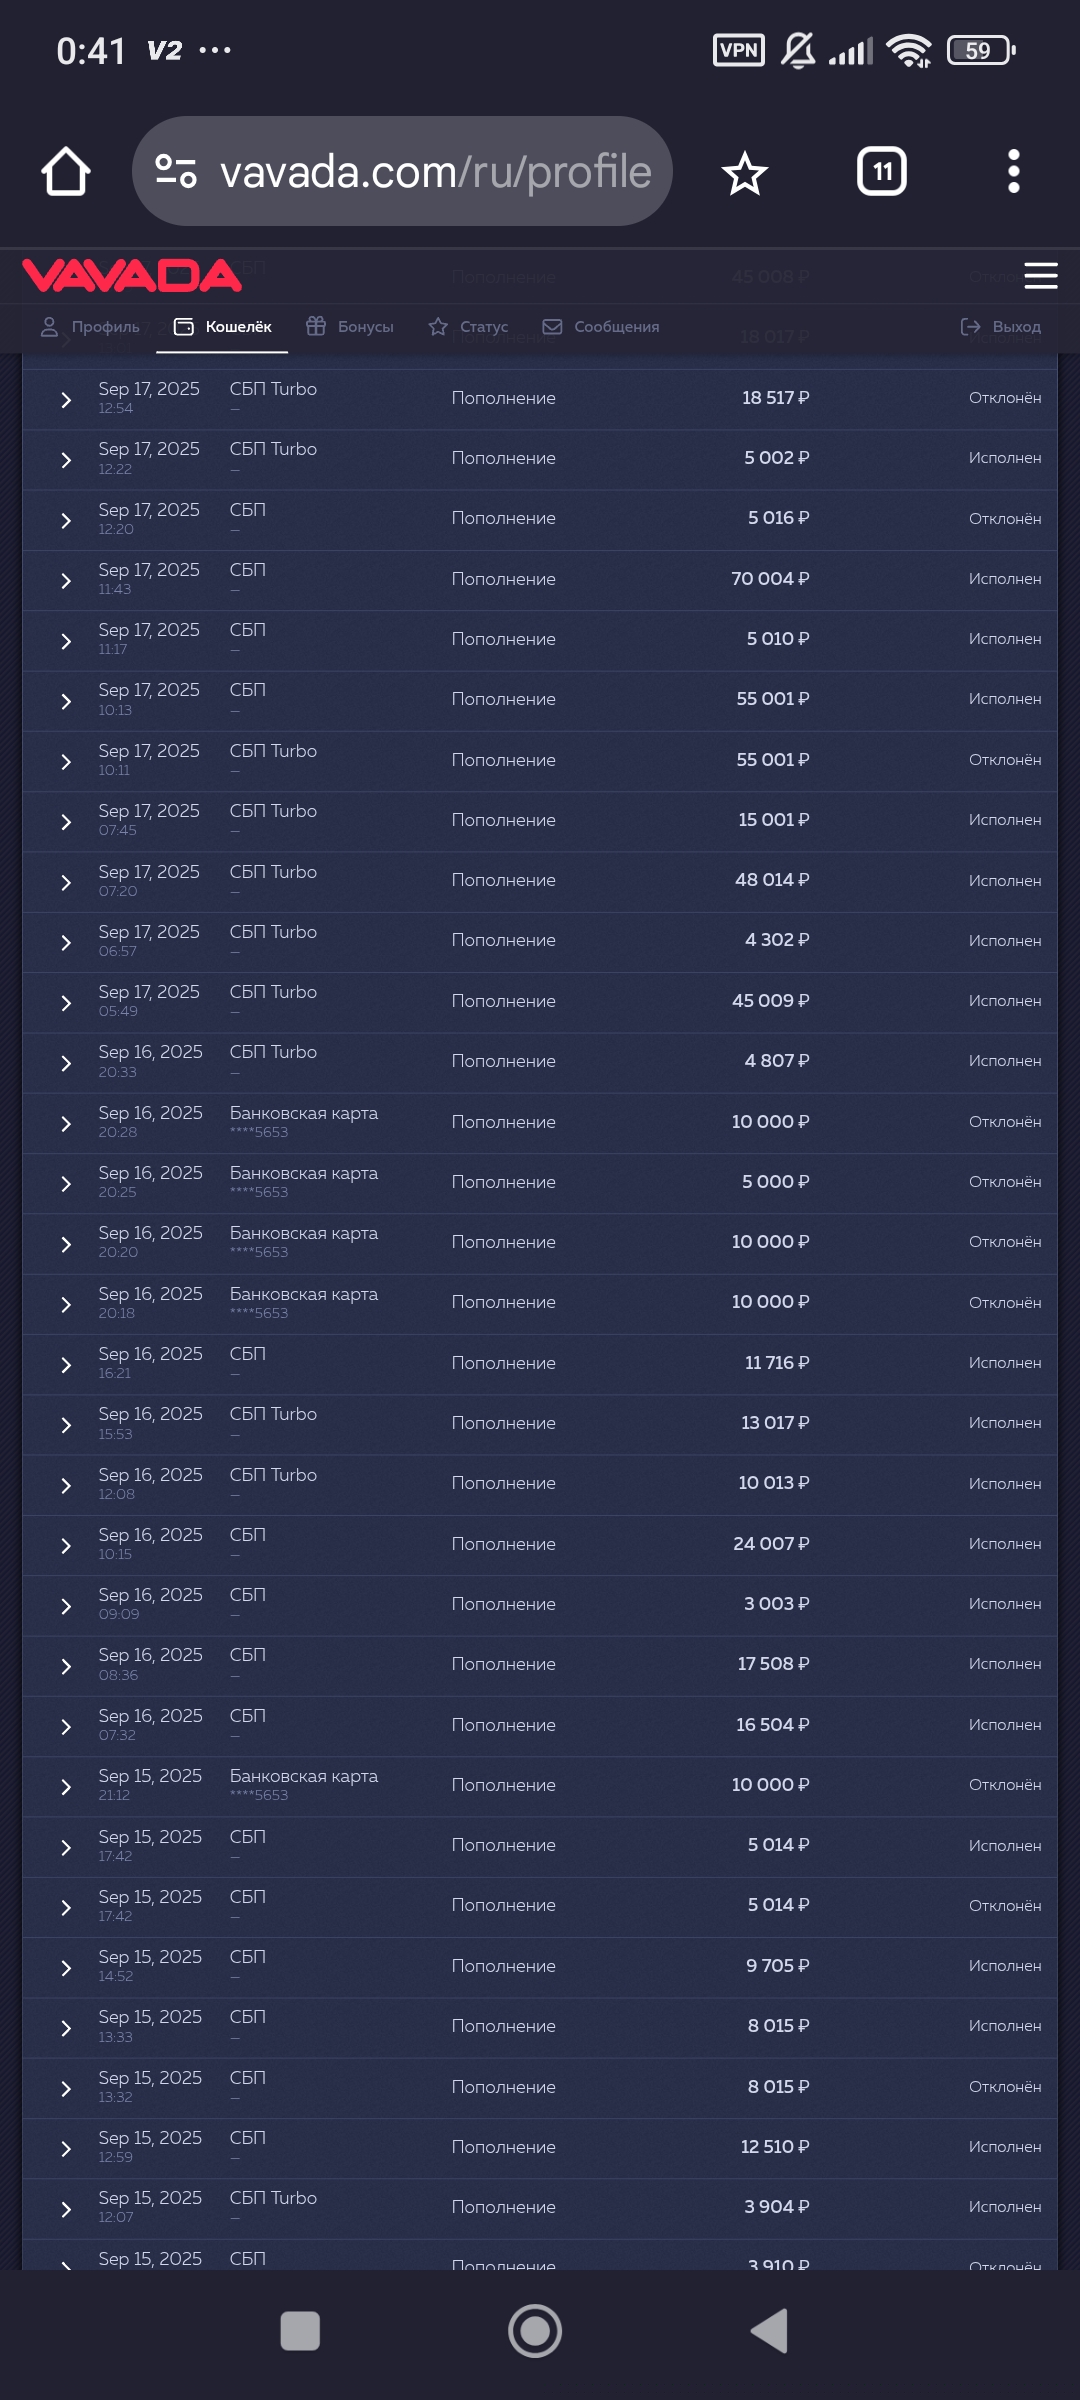Click the Vavada logo
Image resolution: width=1080 pixels, height=2400 pixels.
coord(132,276)
